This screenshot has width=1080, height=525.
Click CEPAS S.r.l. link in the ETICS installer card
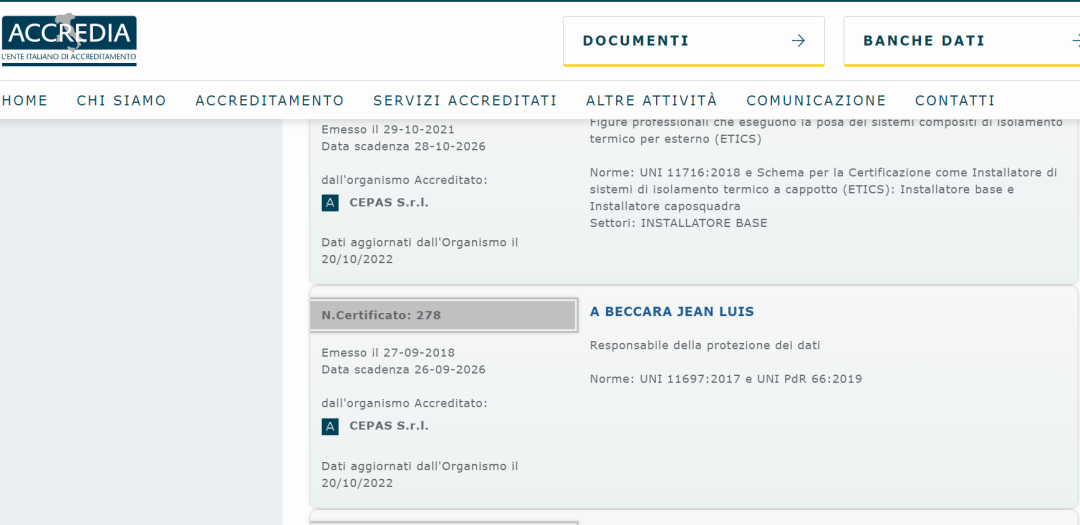[388, 203]
